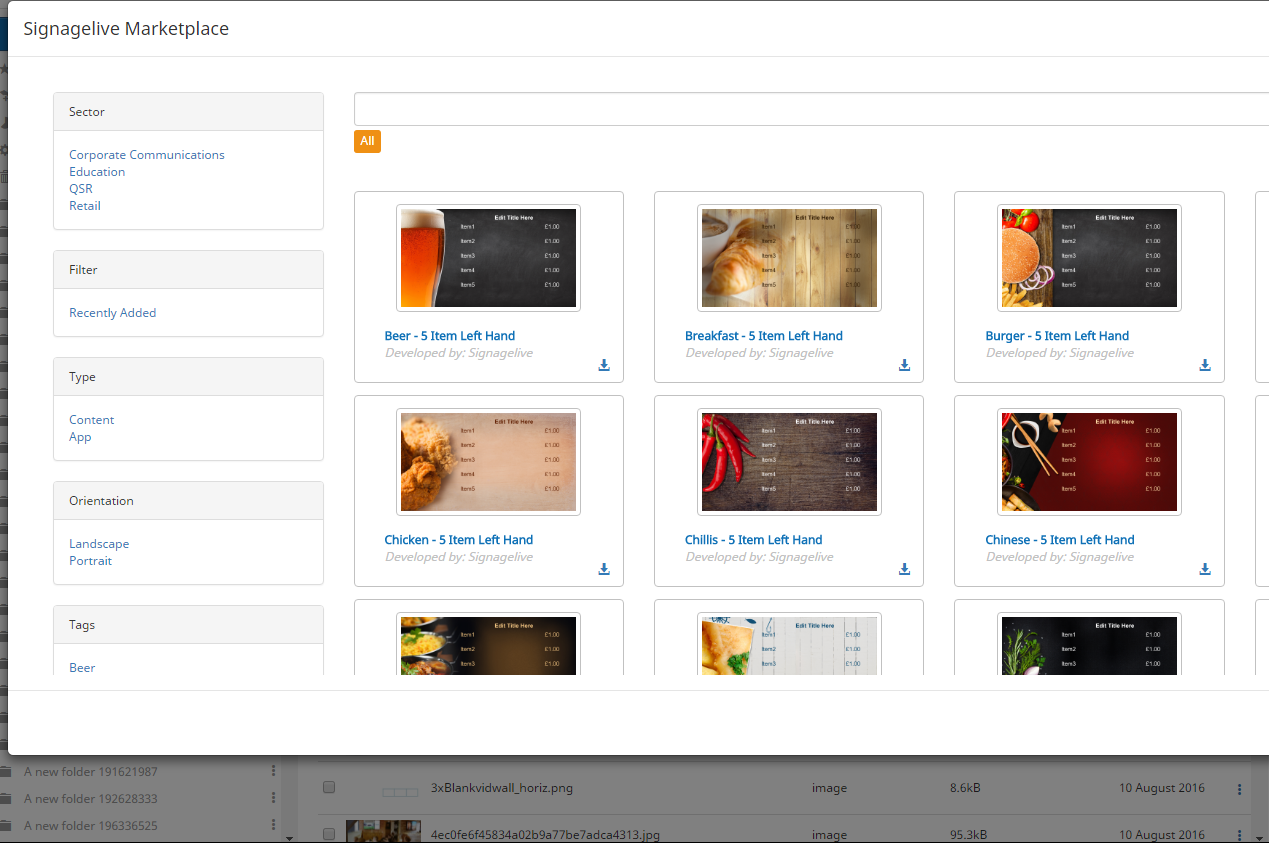Preview the Chicken template thumbnail

point(489,462)
